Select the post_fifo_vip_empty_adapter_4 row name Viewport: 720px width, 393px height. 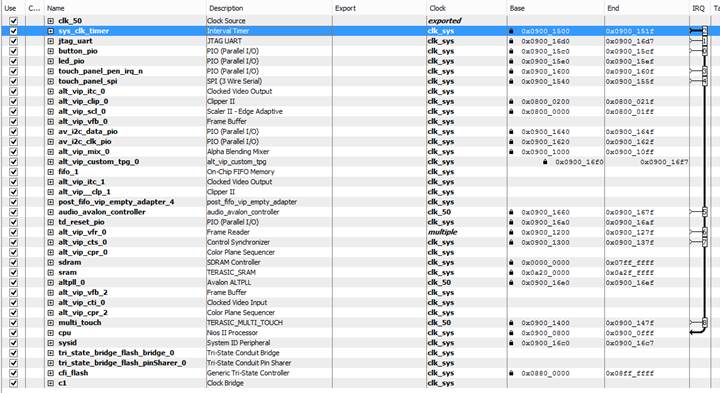116,202
